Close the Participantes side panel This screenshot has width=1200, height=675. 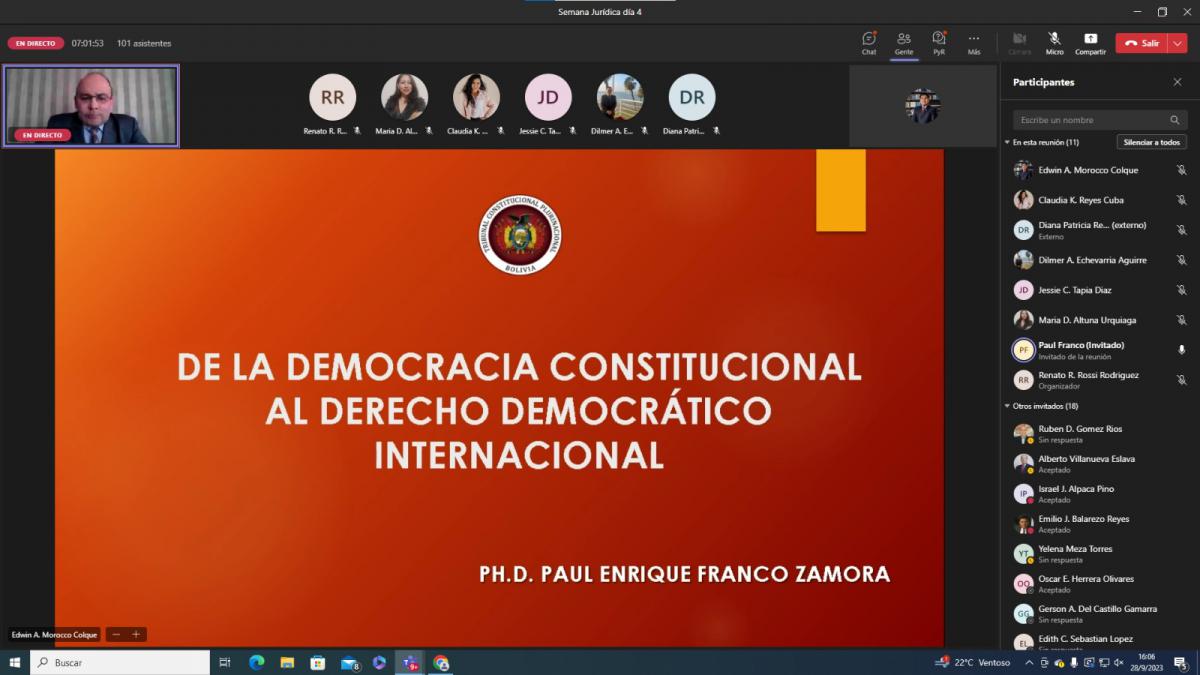pyautogui.click(x=1177, y=82)
